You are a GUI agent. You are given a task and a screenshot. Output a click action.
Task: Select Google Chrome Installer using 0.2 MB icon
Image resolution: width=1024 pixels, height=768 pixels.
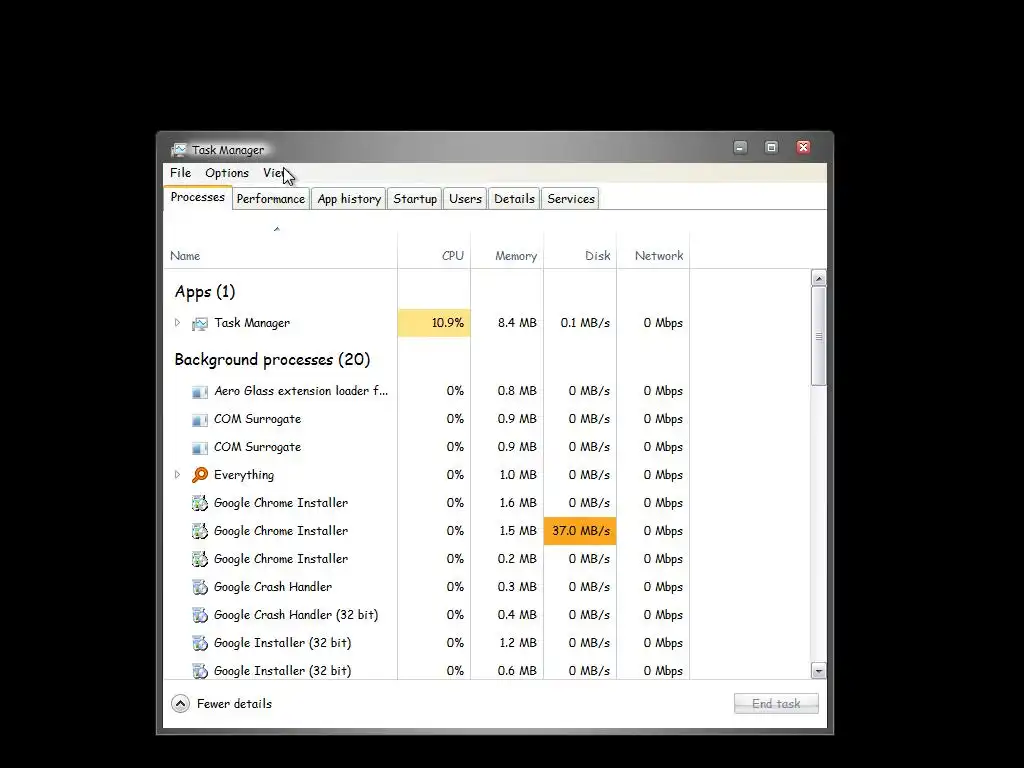199,559
